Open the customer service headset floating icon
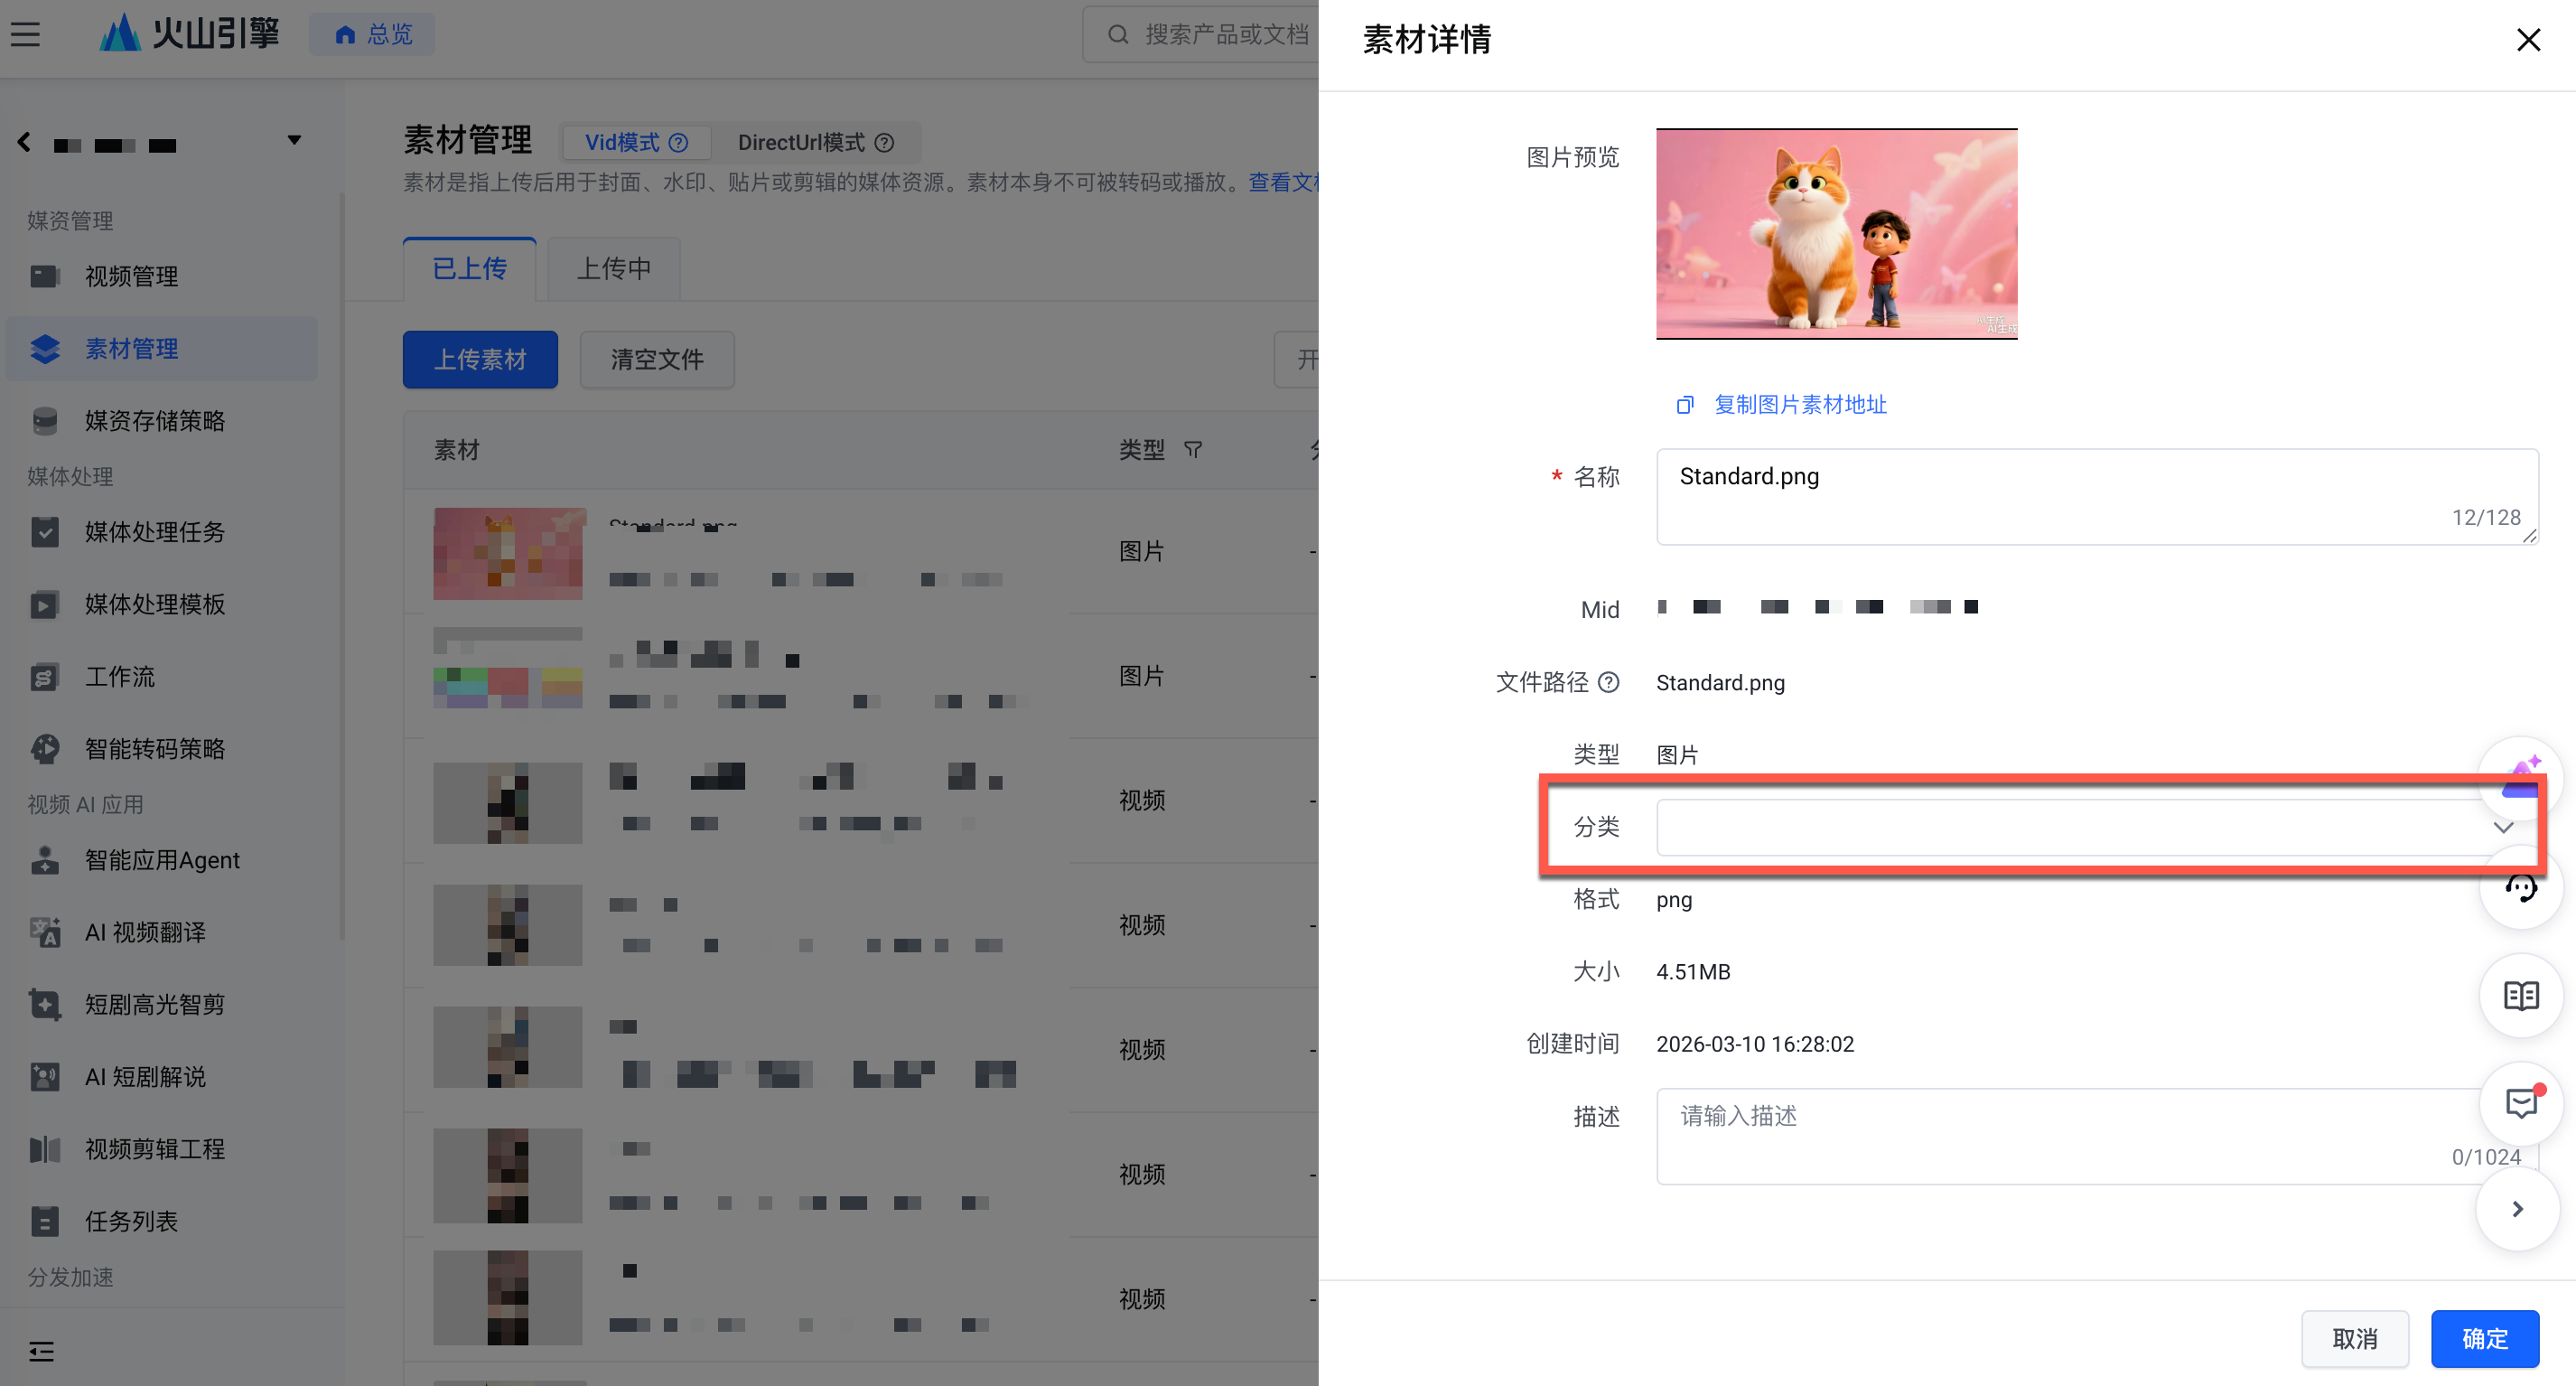This screenshot has height=1386, width=2576. pyautogui.click(x=2519, y=888)
